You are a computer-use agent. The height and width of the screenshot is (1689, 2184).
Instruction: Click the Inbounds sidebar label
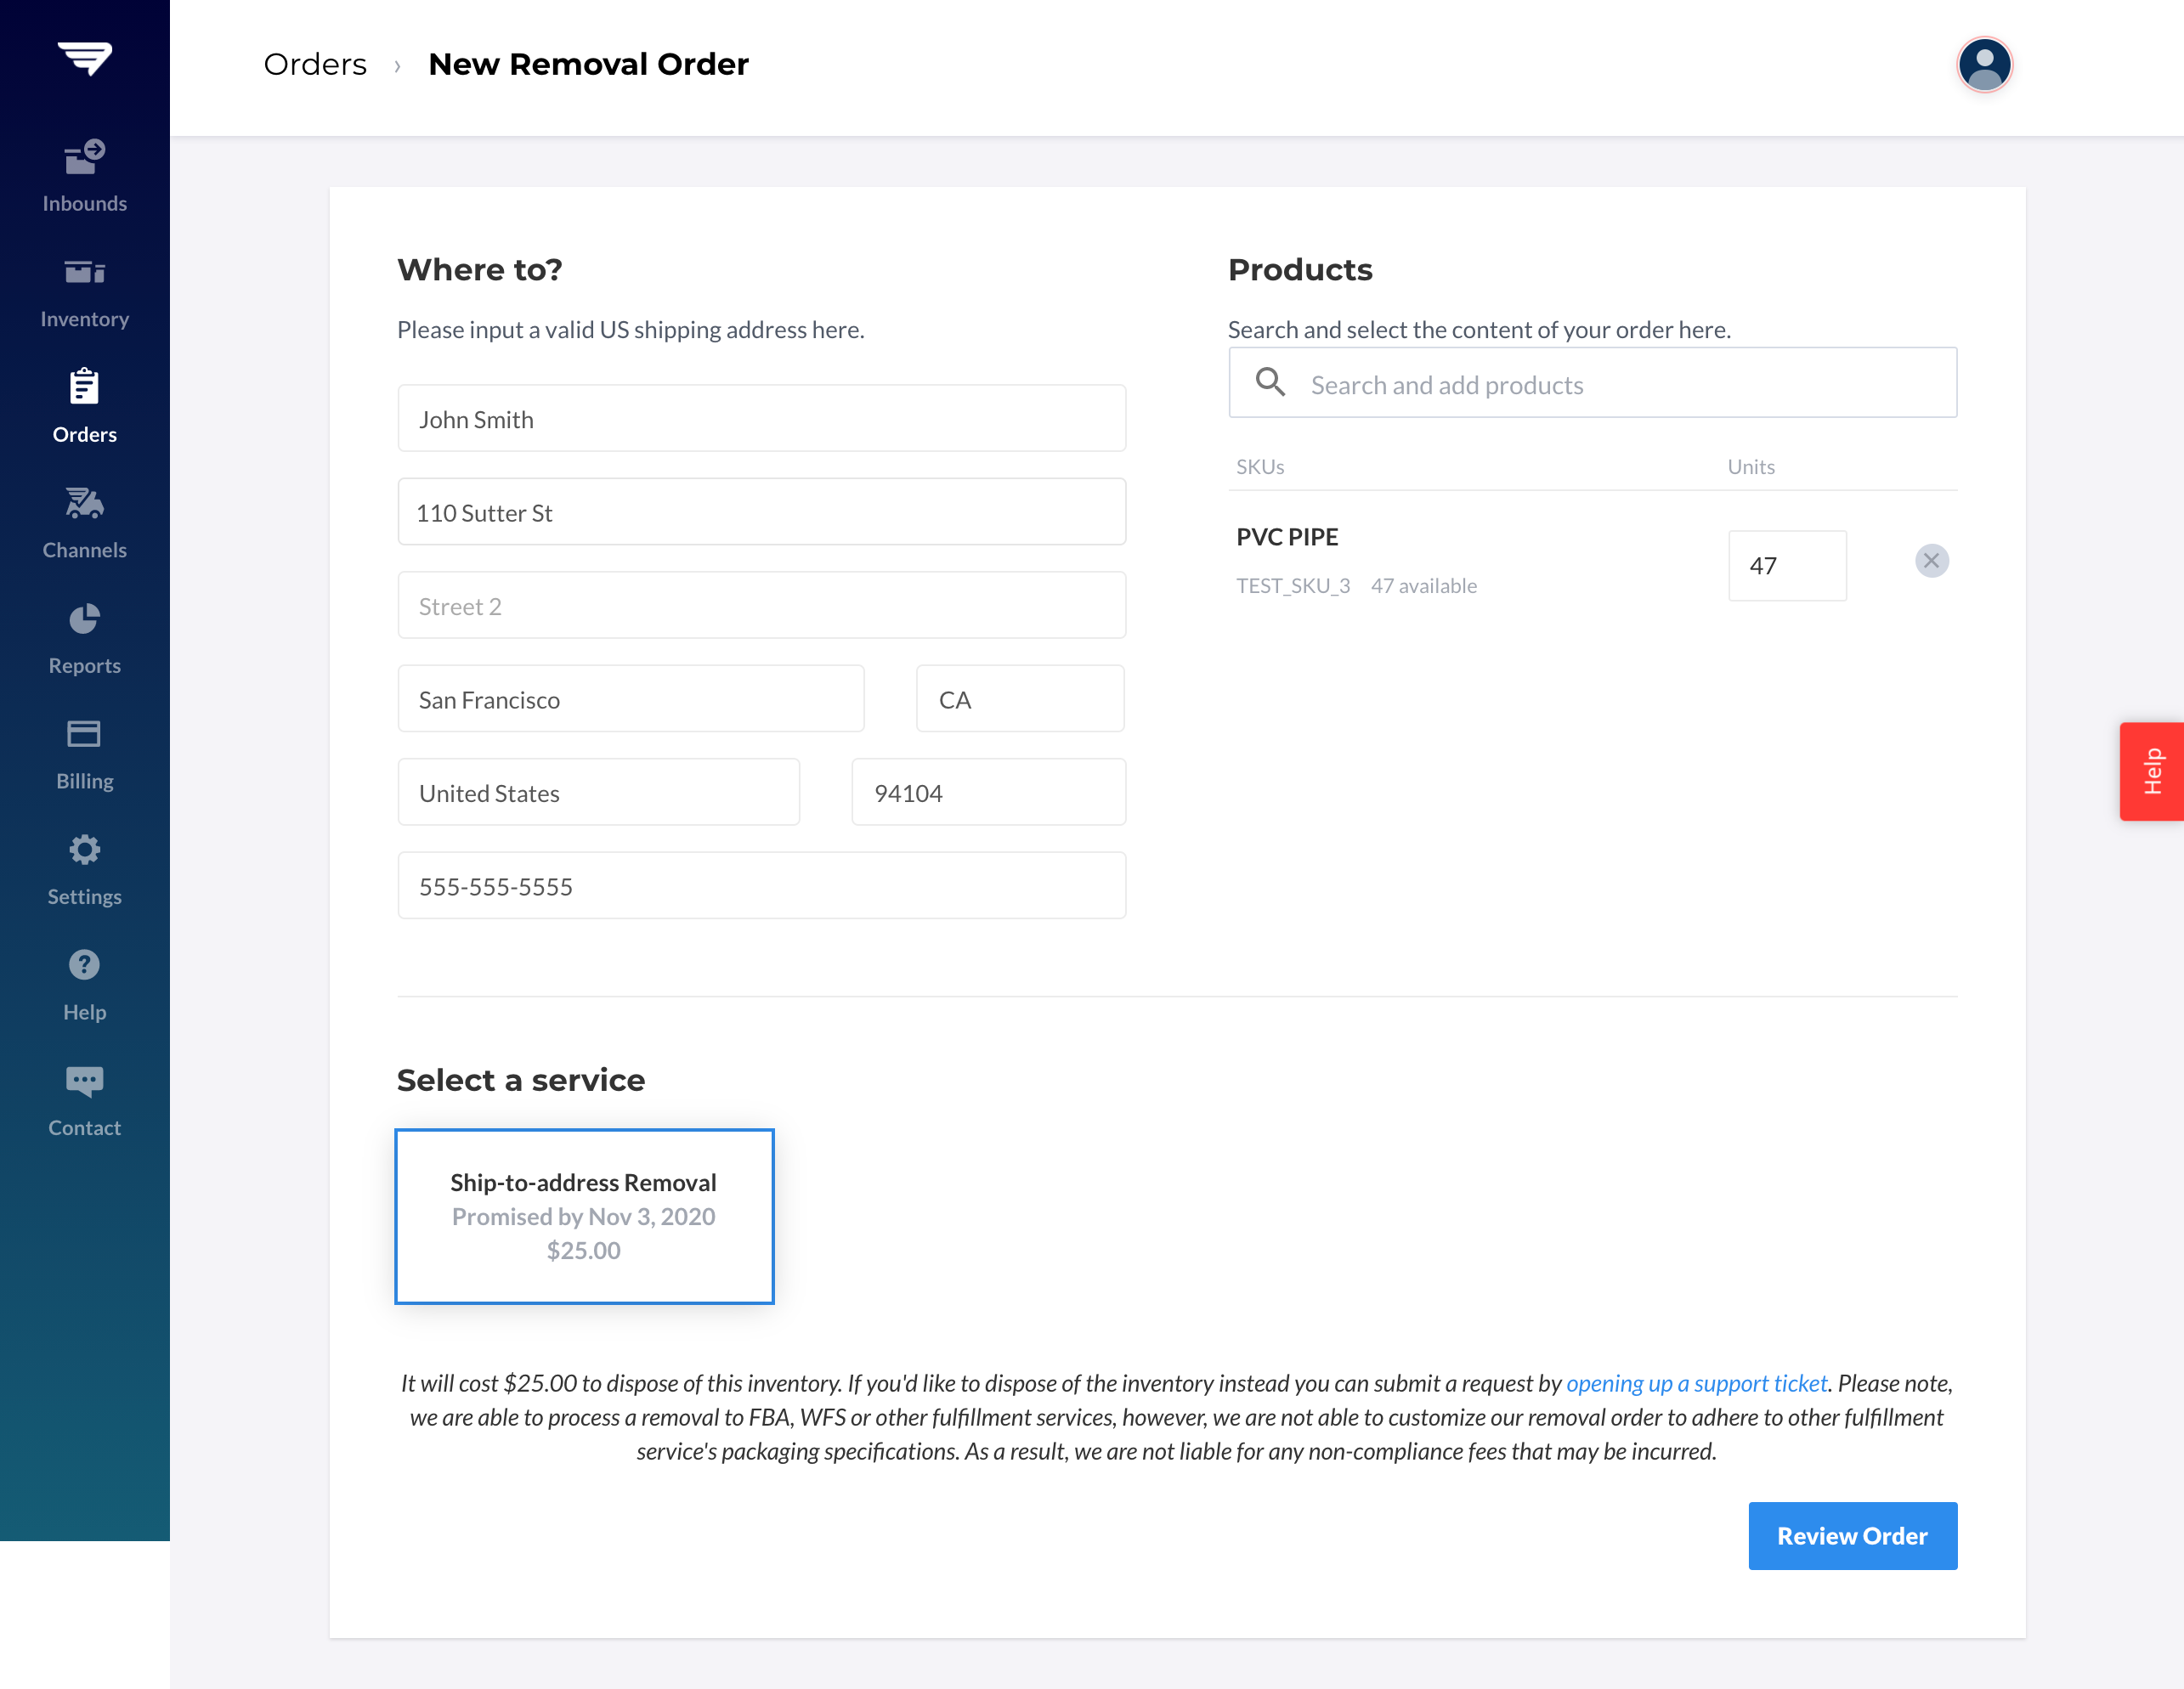point(84,203)
